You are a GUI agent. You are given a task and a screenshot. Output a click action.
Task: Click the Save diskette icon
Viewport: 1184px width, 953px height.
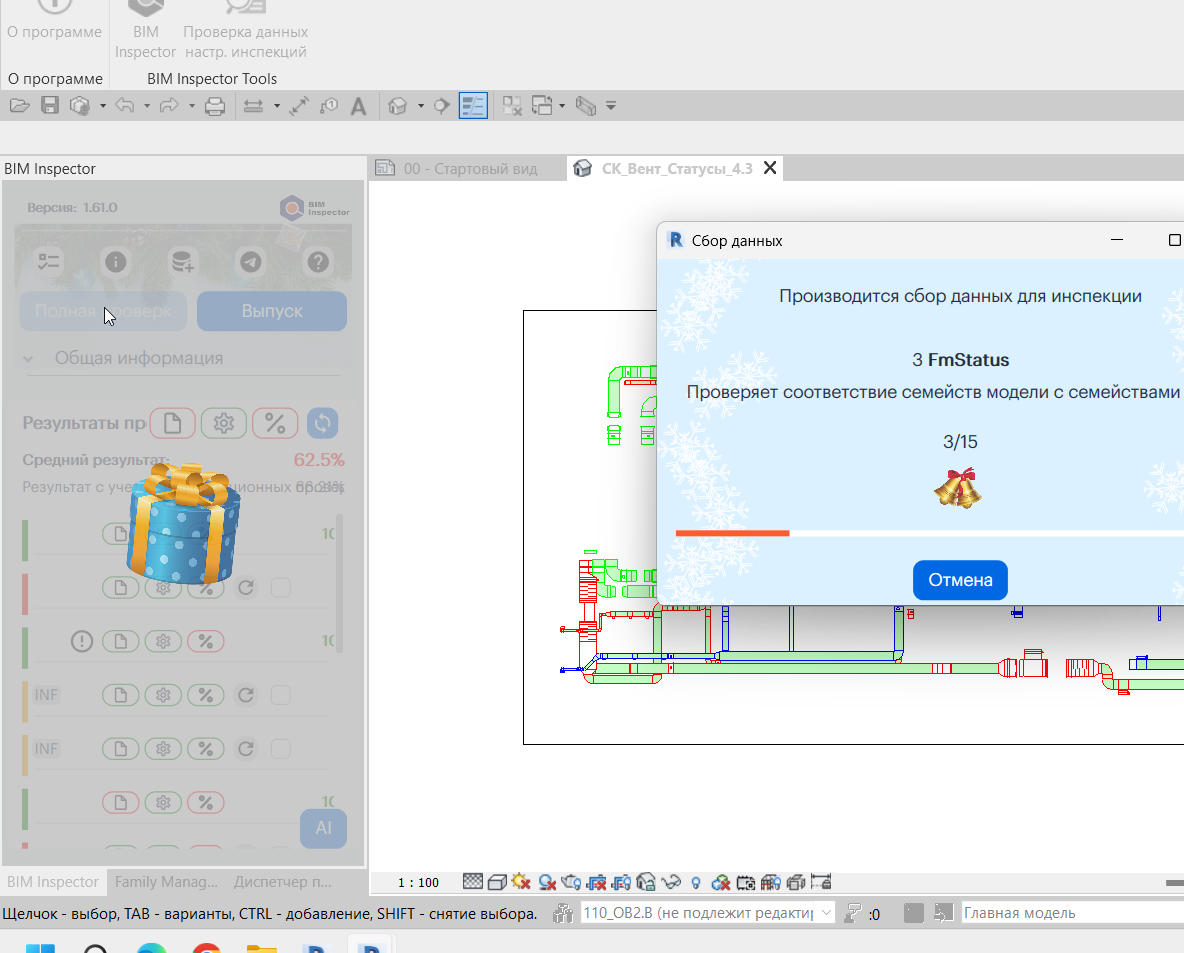point(50,106)
